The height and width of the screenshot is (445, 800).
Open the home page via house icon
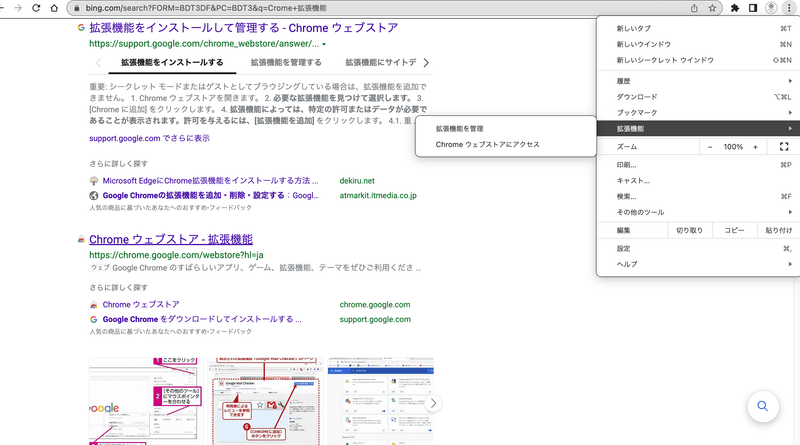(54, 8)
